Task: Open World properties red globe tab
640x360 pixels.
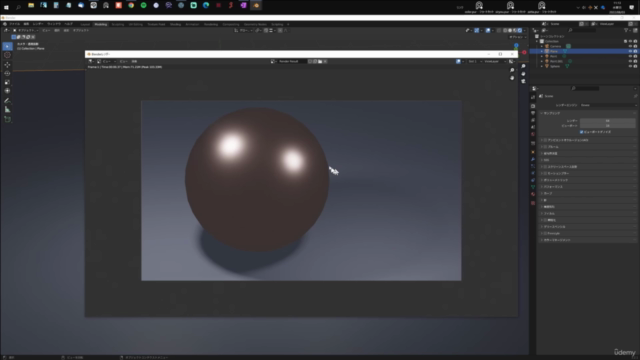Action: (x=533, y=134)
